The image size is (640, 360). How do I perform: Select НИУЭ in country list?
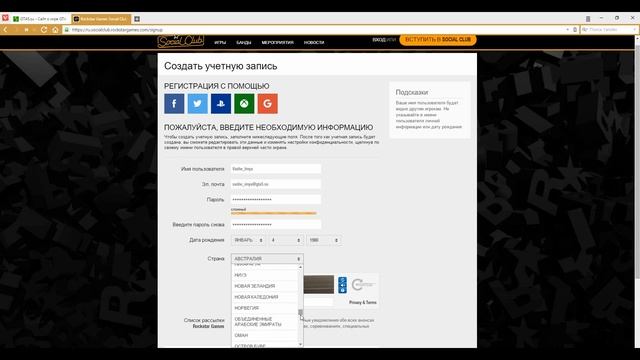click(x=264, y=275)
